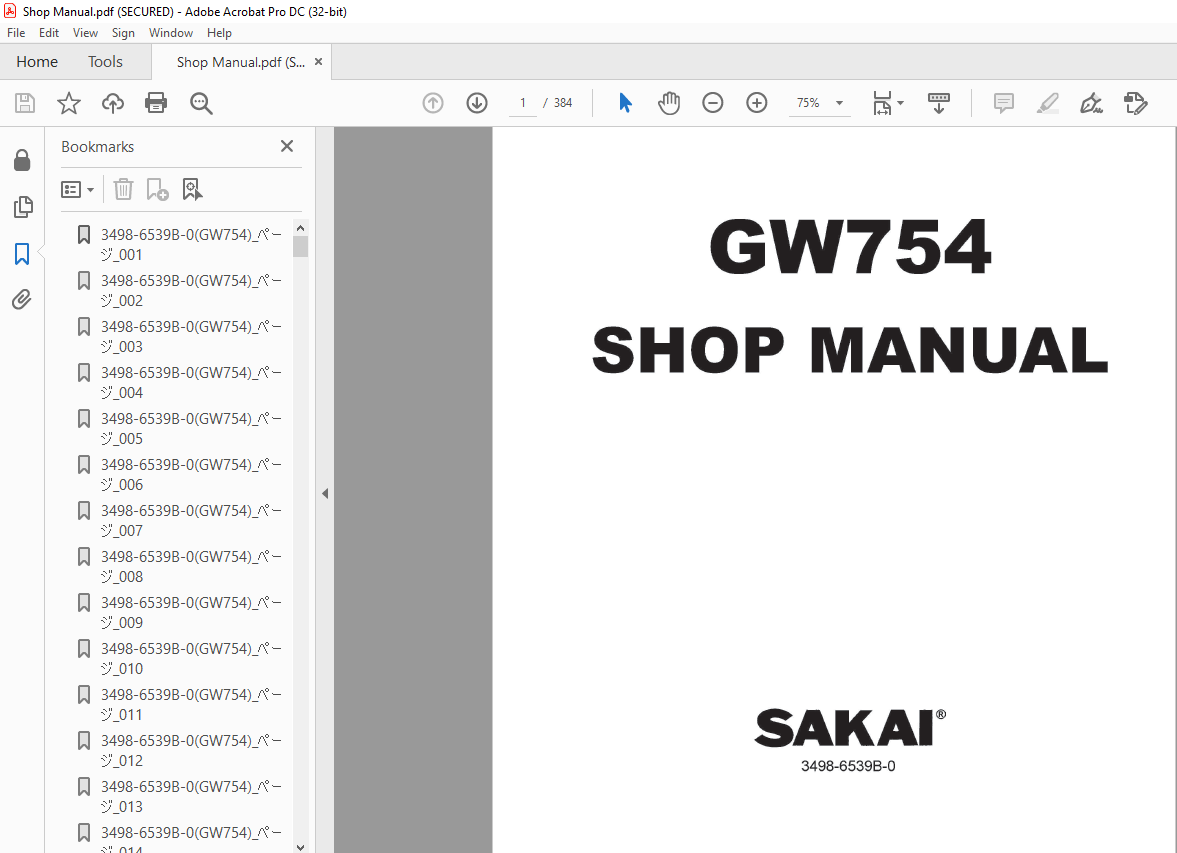Open the Edit menu
Image resolution: width=1177 pixels, height=853 pixels.
(49, 33)
